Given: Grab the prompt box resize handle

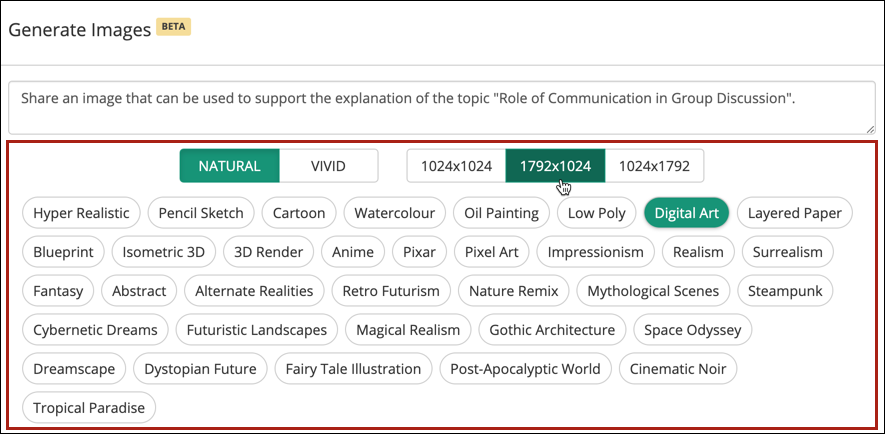Looking at the screenshot, I should click(871, 129).
